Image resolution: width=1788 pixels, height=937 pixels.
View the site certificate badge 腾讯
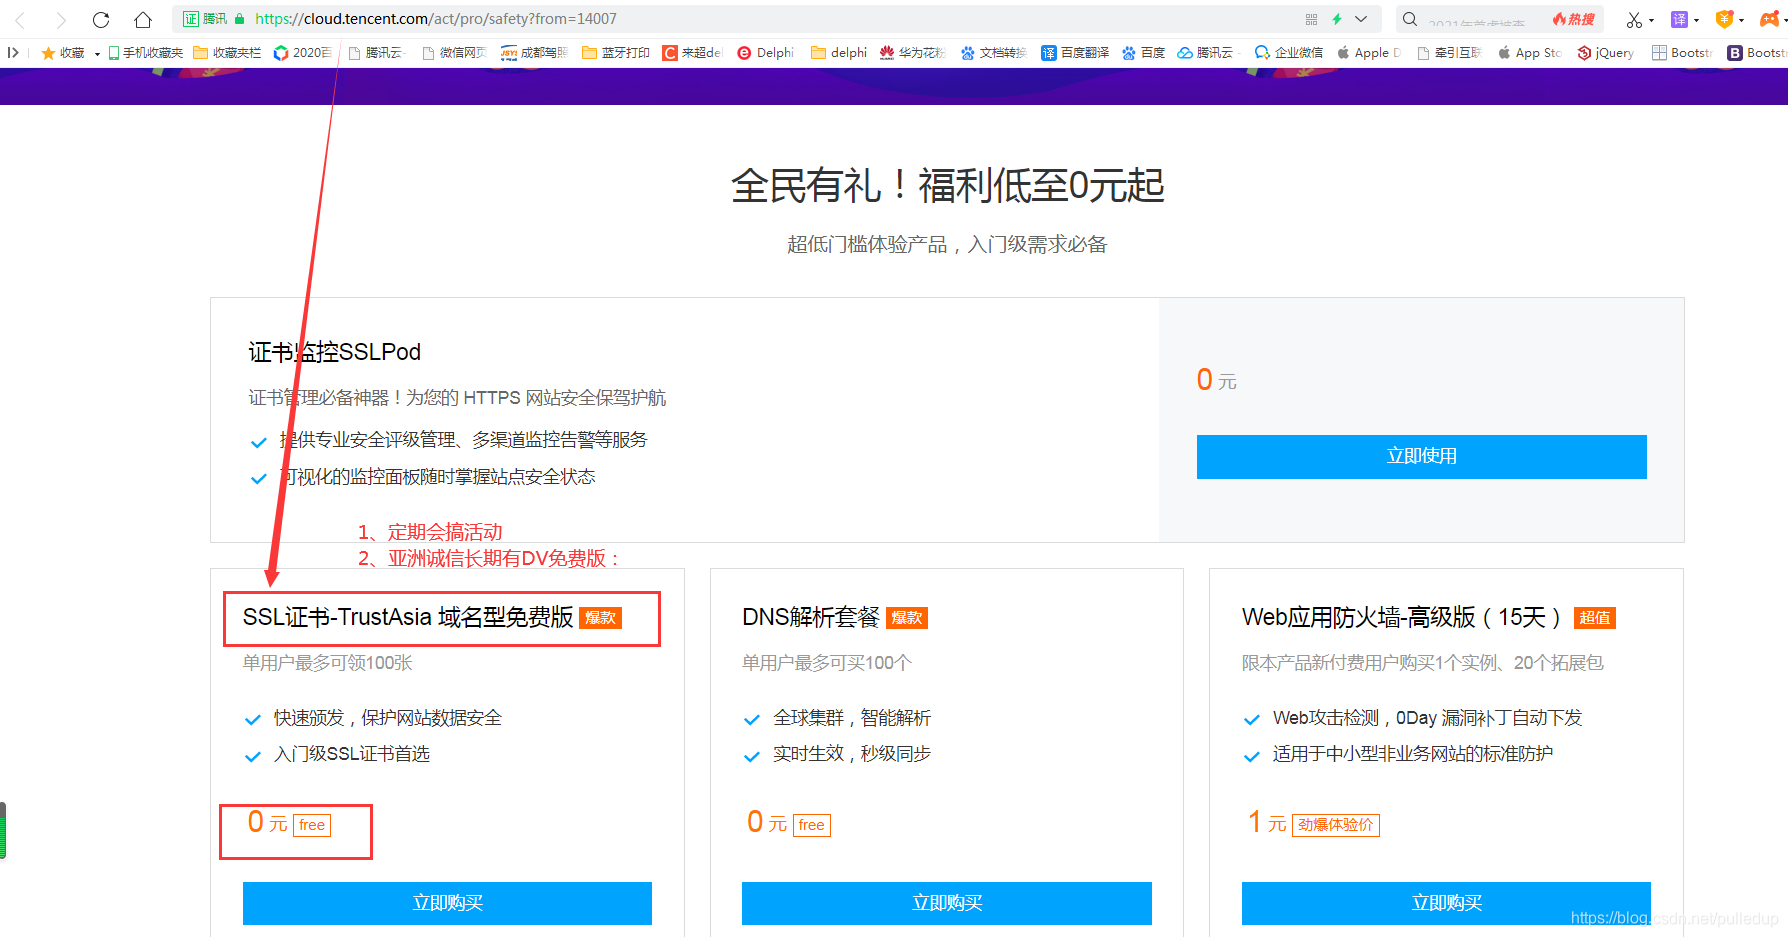tap(206, 19)
